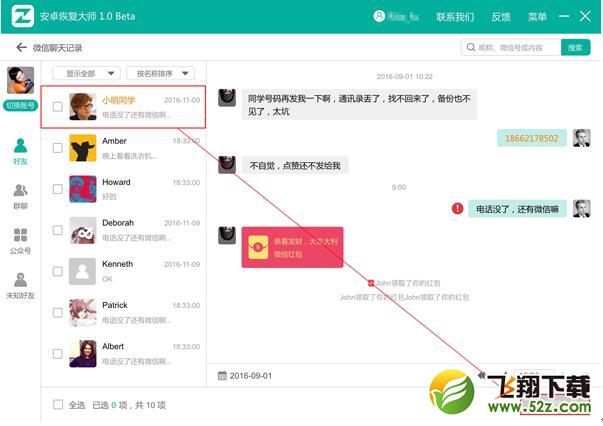Click the search magnifier icon

coord(471,47)
